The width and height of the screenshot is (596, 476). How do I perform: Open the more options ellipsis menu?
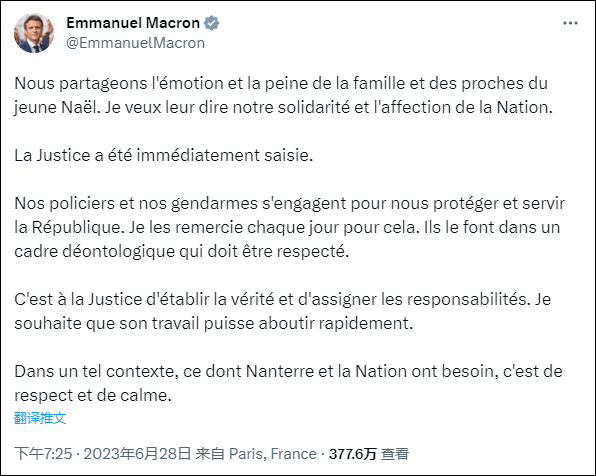(570, 24)
